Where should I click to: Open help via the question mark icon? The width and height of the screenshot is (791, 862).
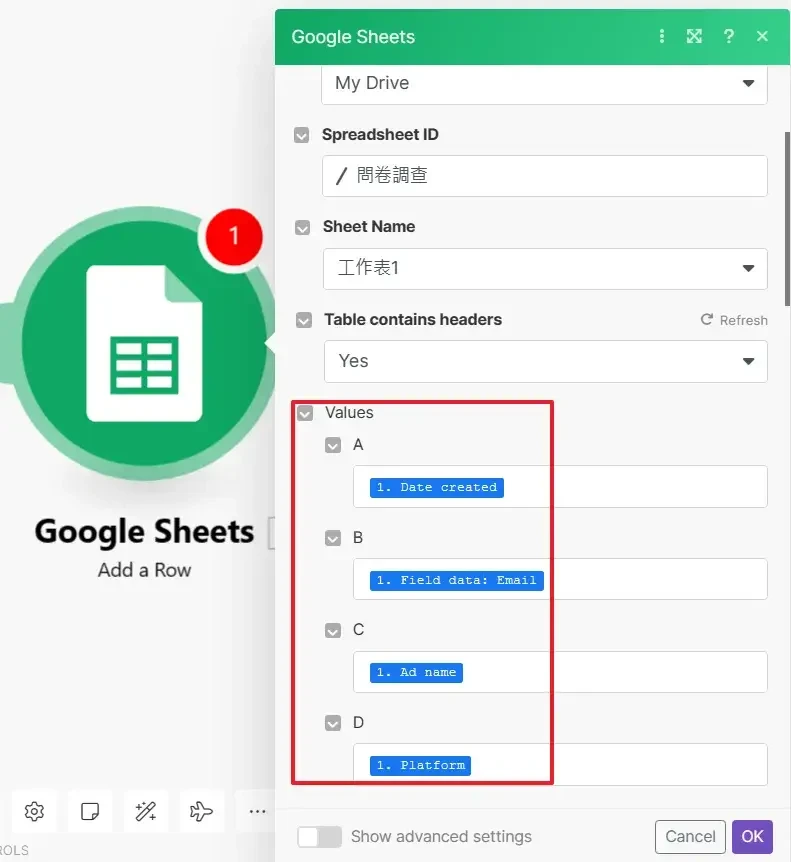(729, 36)
